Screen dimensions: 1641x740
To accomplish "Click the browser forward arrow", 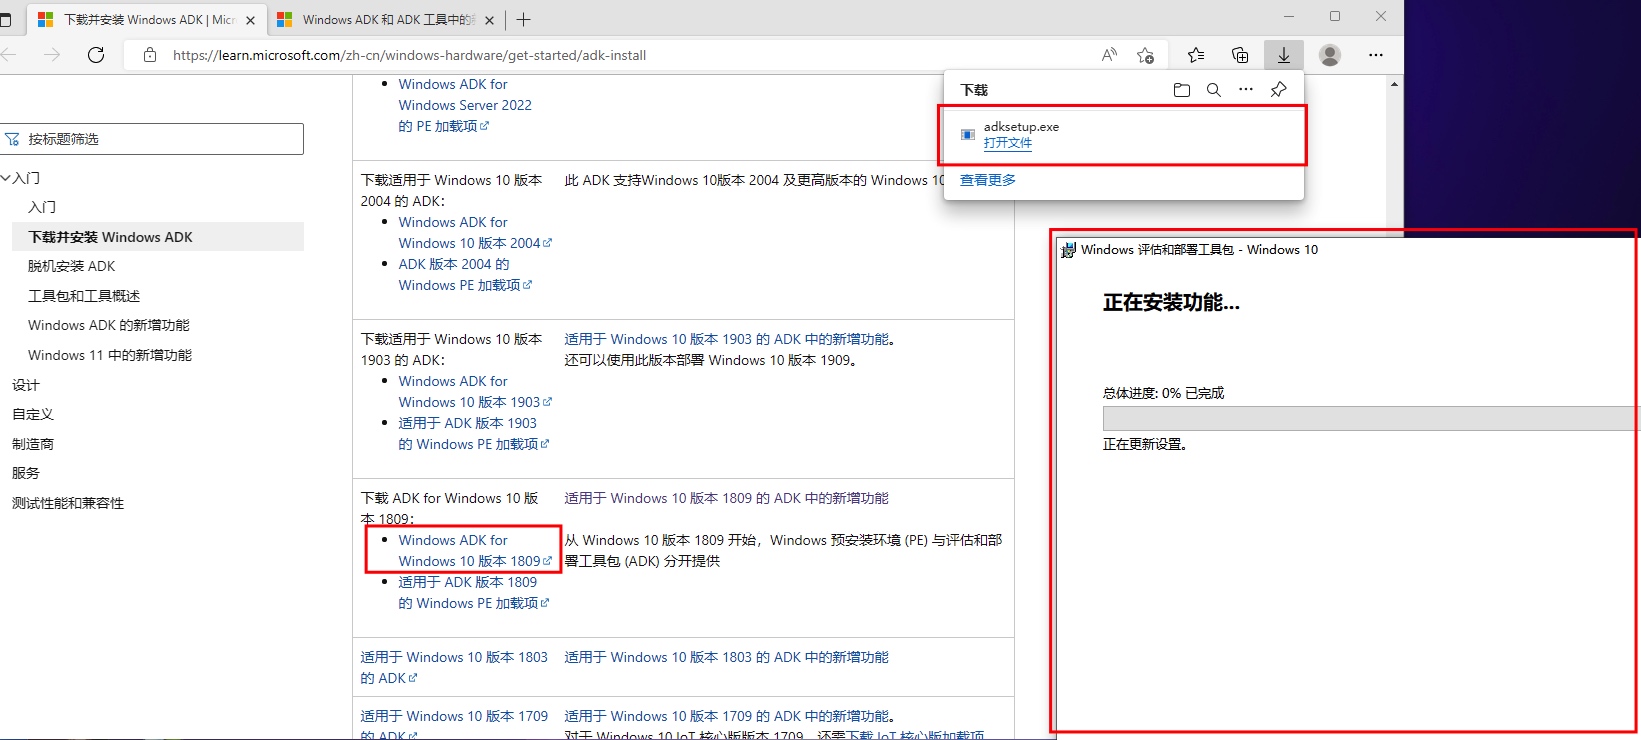I will pos(52,55).
